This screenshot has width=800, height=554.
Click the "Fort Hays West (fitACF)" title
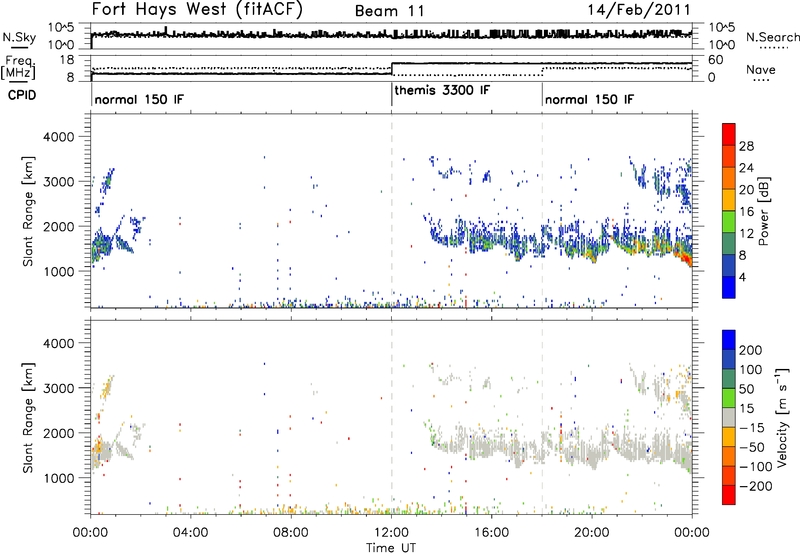196,9
